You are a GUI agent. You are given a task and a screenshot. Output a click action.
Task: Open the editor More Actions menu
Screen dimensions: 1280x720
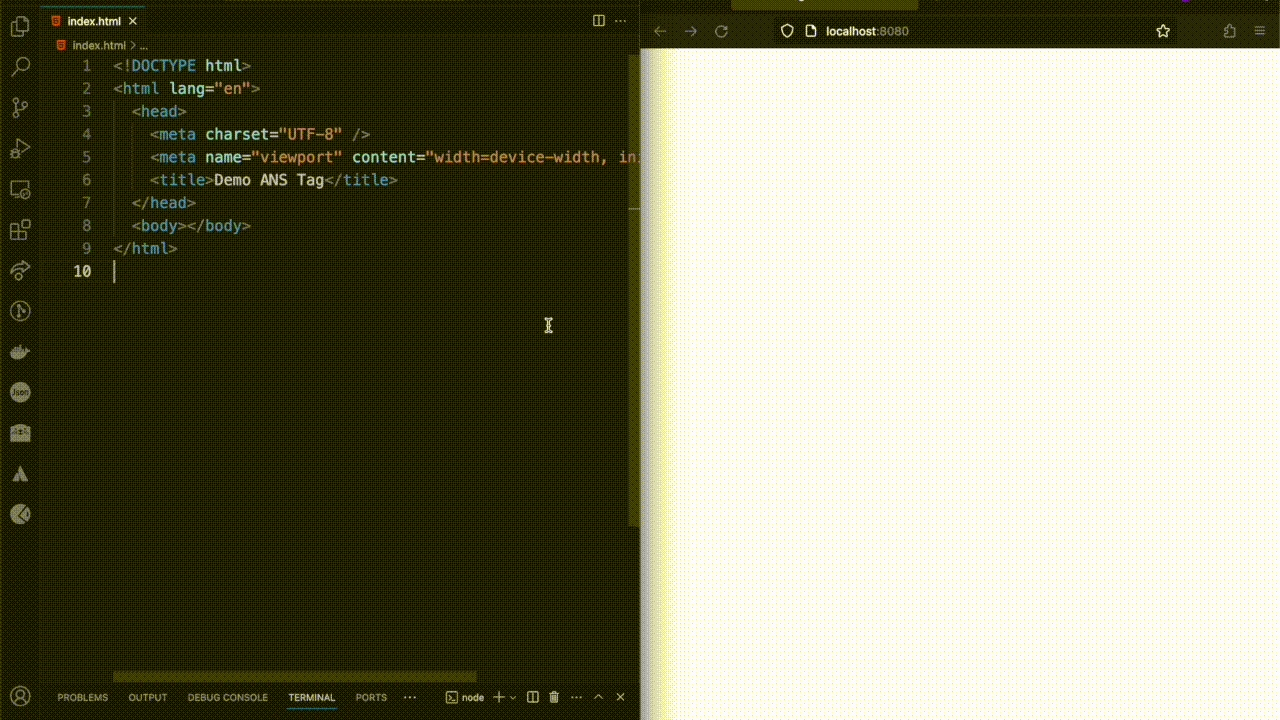click(x=622, y=21)
